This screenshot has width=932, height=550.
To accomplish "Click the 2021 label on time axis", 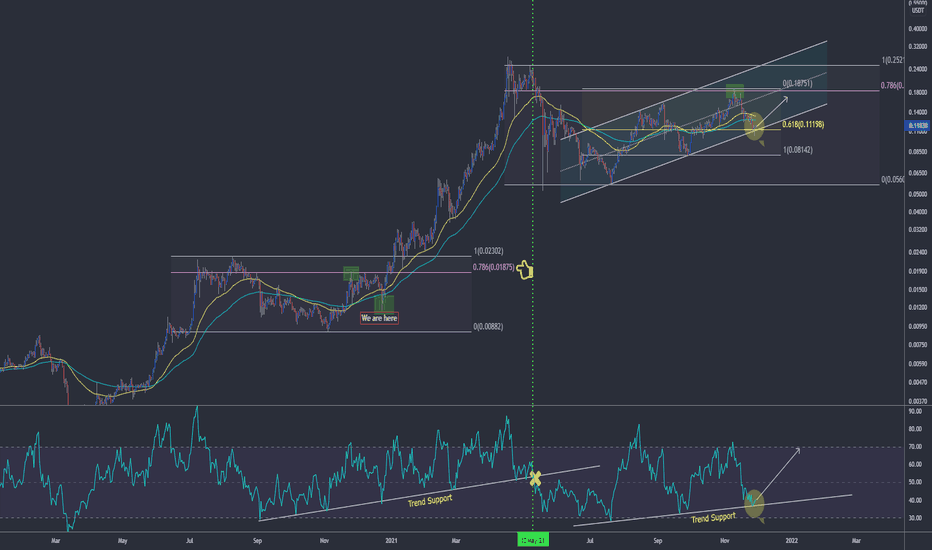I will [391, 540].
